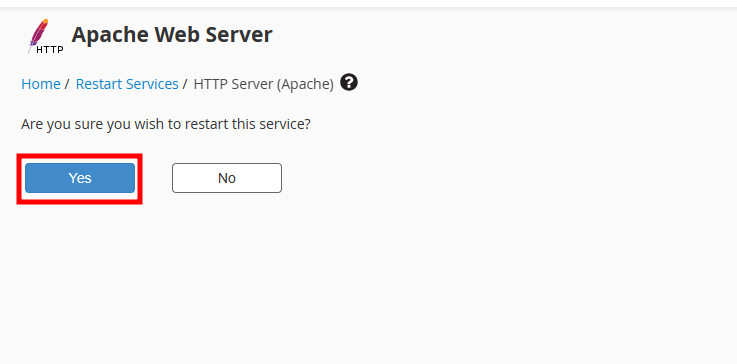
Task: Click the Apache feather HTTP logo
Action: (x=45, y=36)
